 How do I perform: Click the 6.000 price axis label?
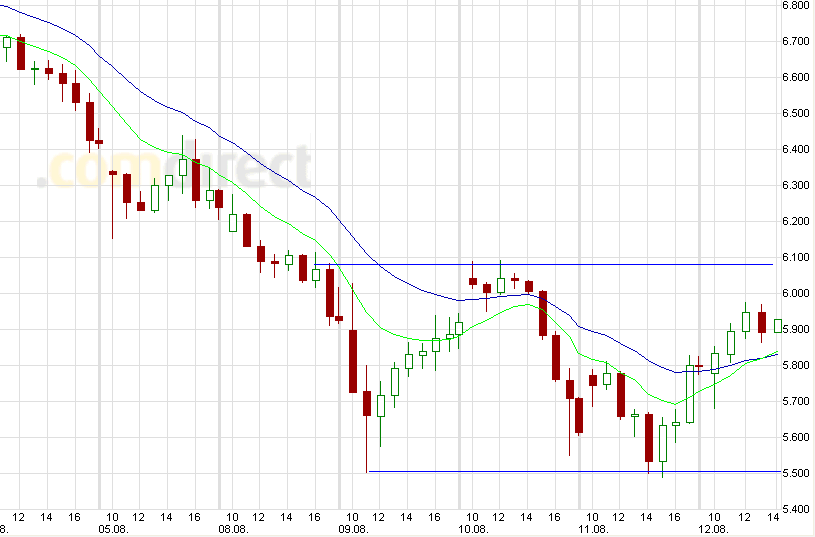pos(796,293)
